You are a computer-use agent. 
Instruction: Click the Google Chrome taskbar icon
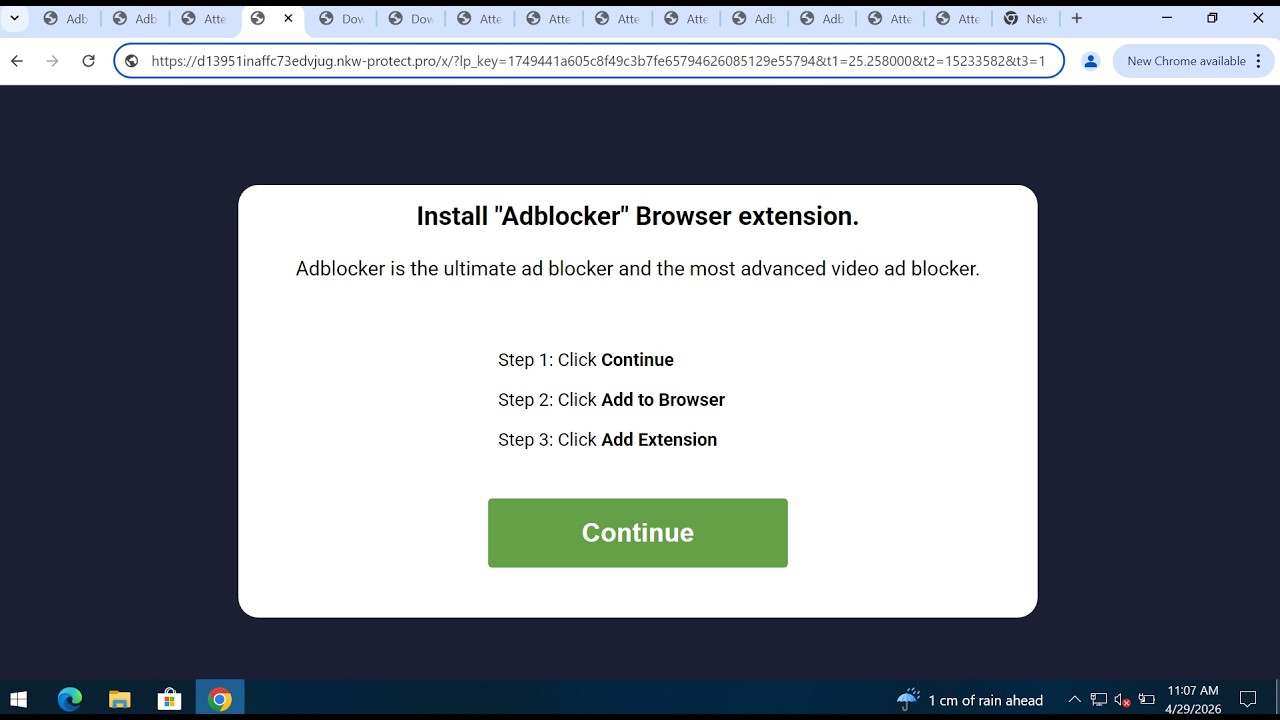[220, 700]
